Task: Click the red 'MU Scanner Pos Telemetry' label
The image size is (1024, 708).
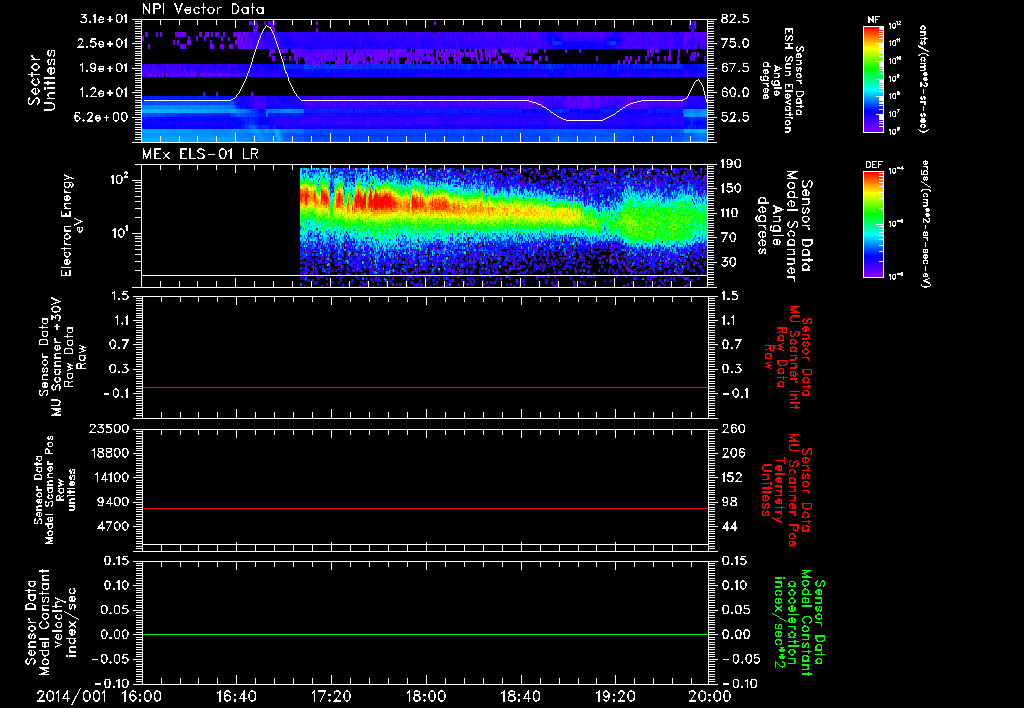Action: point(786,490)
